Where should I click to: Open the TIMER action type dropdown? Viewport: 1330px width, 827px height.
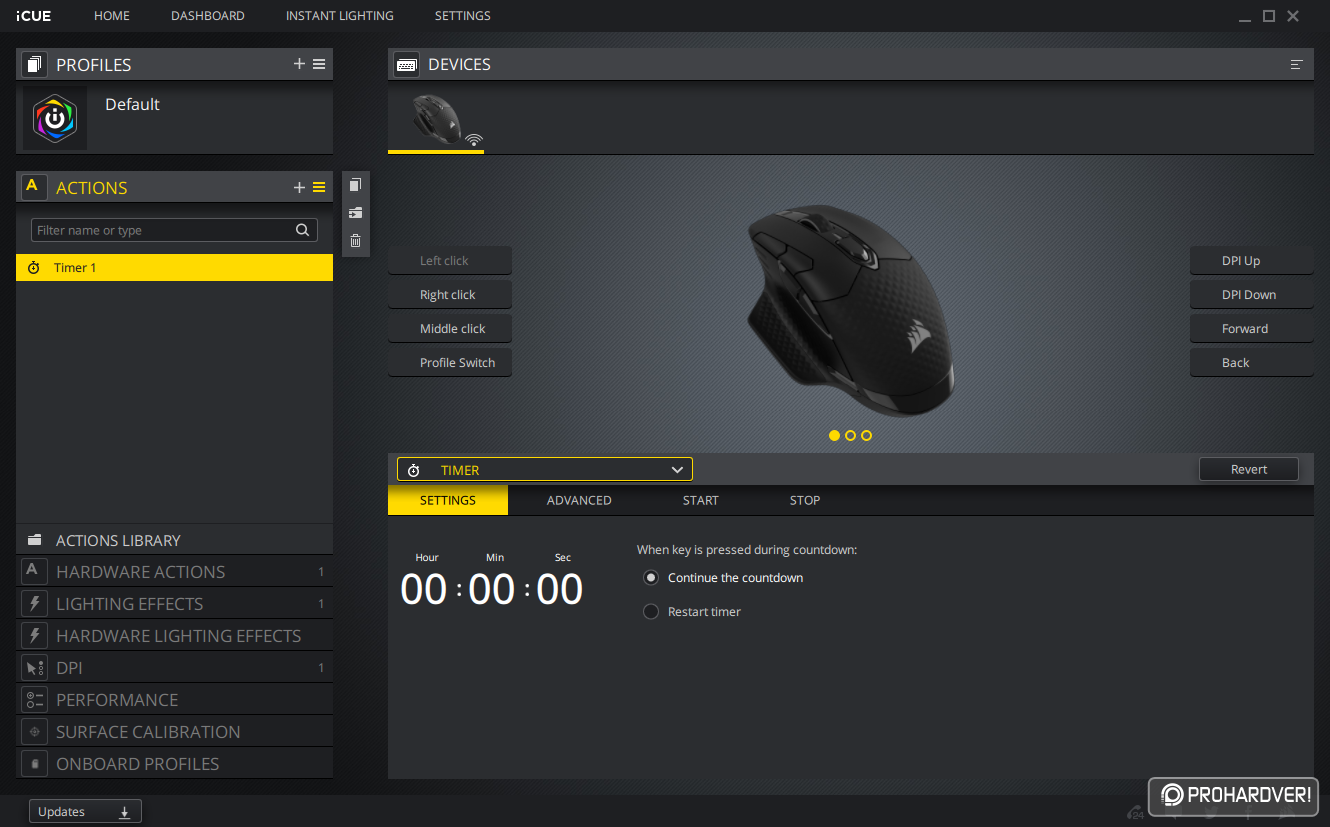coord(544,470)
